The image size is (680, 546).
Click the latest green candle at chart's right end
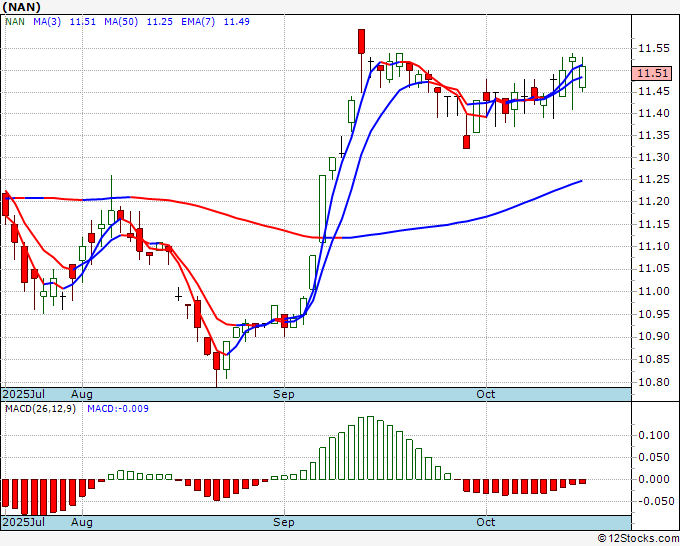point(582,77)
